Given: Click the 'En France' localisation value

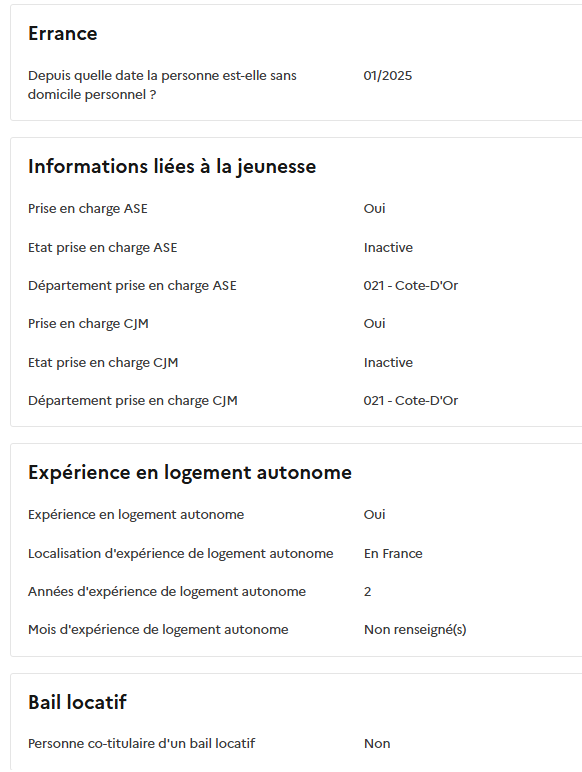Looking at the screenshot, I should (393, 554).
